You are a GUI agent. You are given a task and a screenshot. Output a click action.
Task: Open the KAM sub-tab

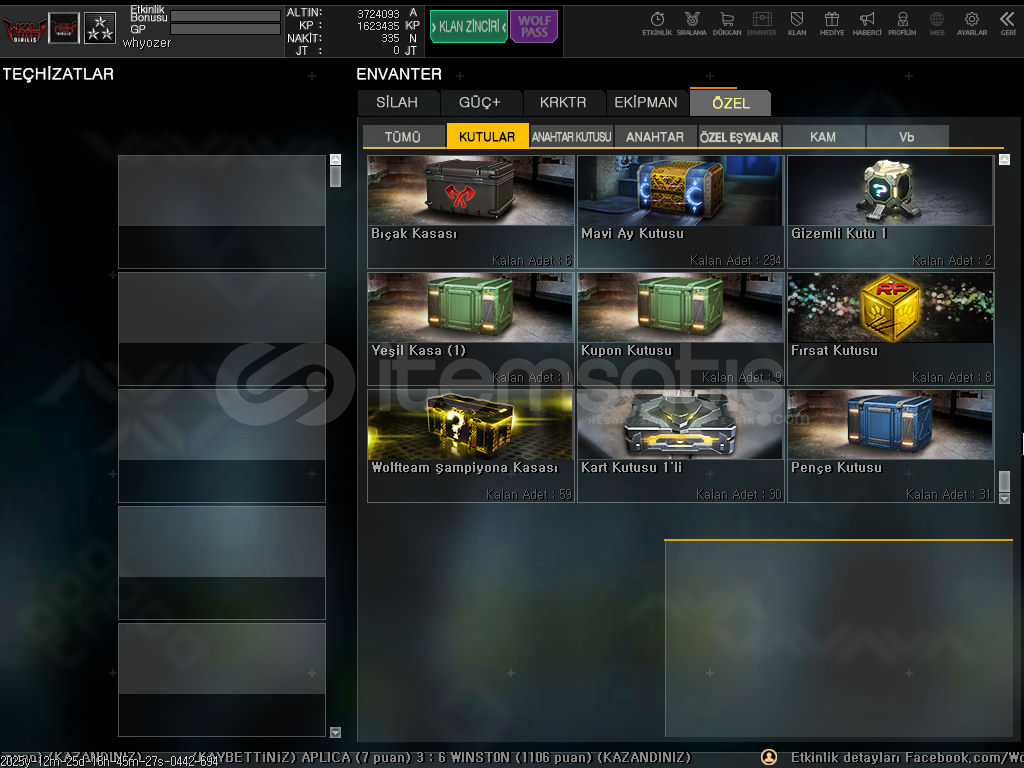(823, 136)
